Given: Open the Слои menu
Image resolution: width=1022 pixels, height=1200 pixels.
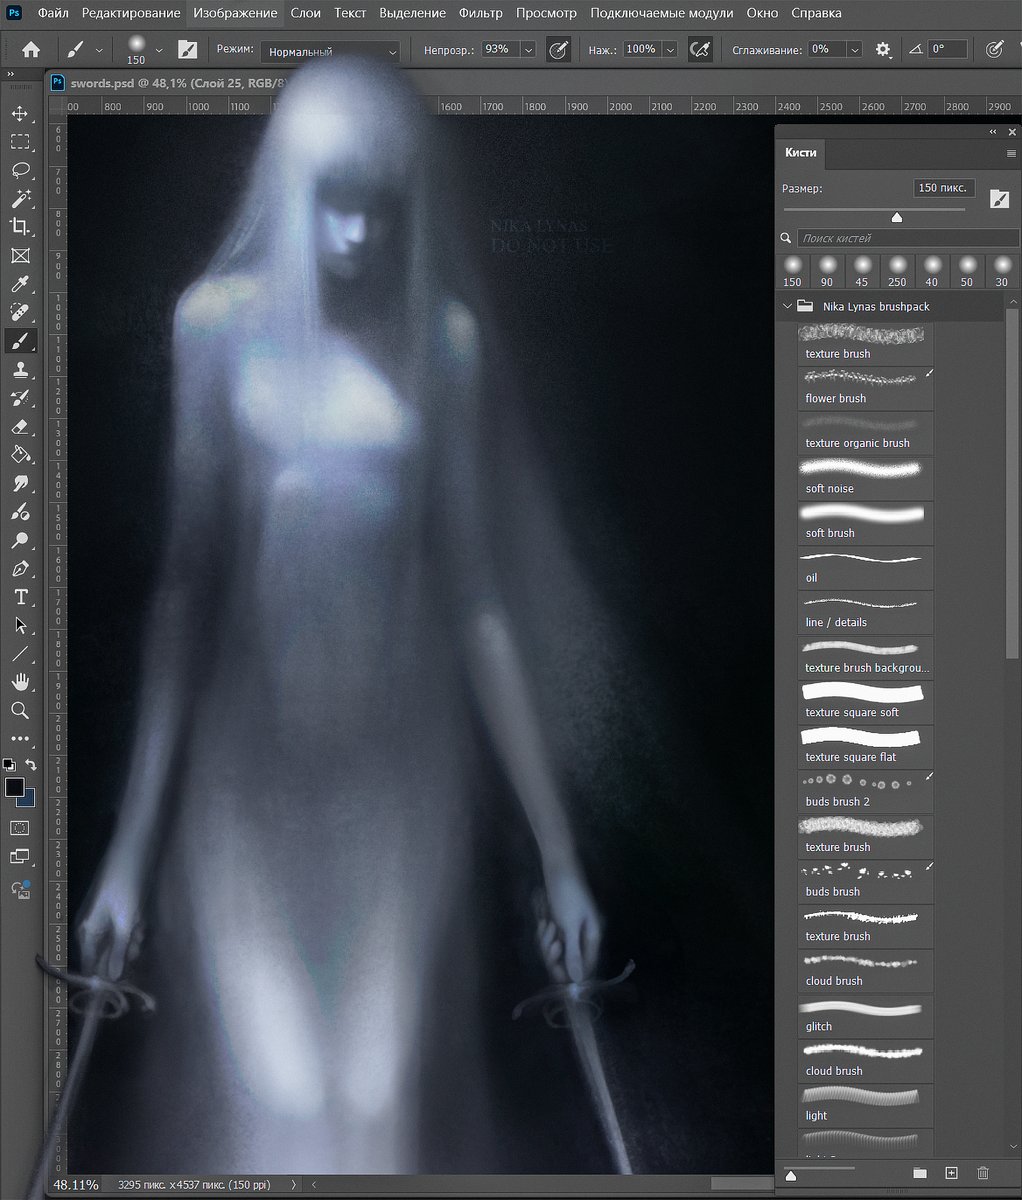Looking at the screenshot, I should 306,13.
